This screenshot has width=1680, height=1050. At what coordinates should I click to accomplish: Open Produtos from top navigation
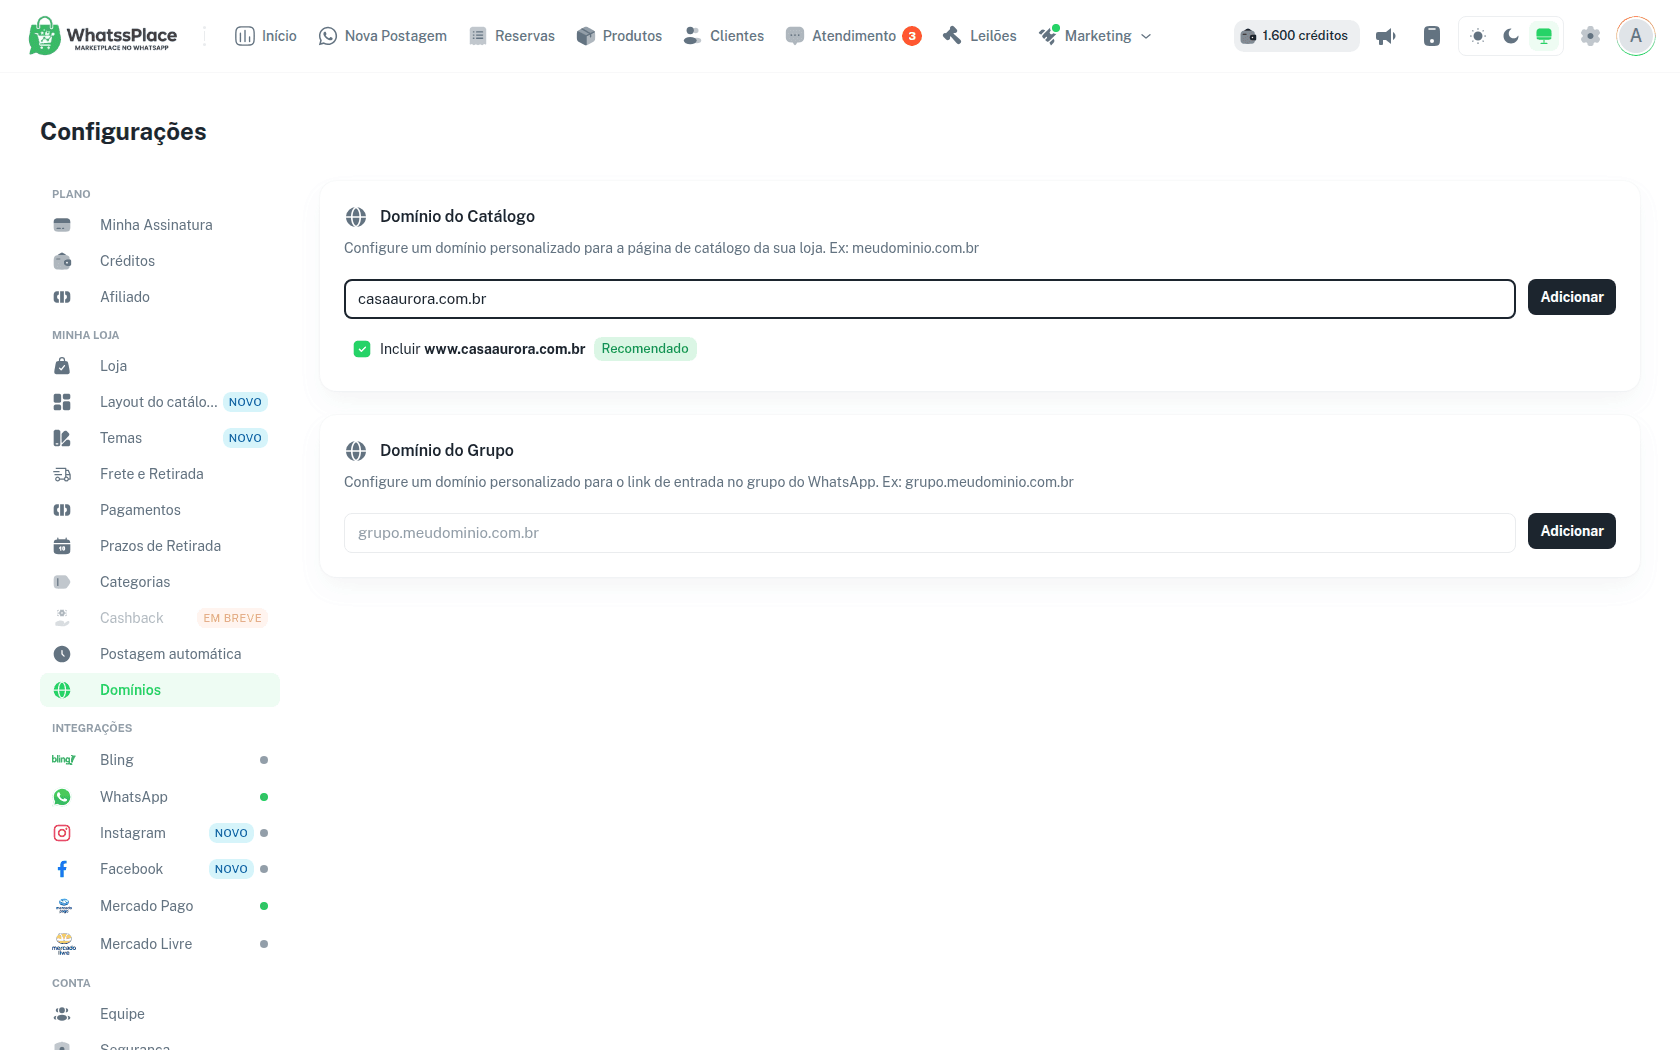click(x=620, y=36)
